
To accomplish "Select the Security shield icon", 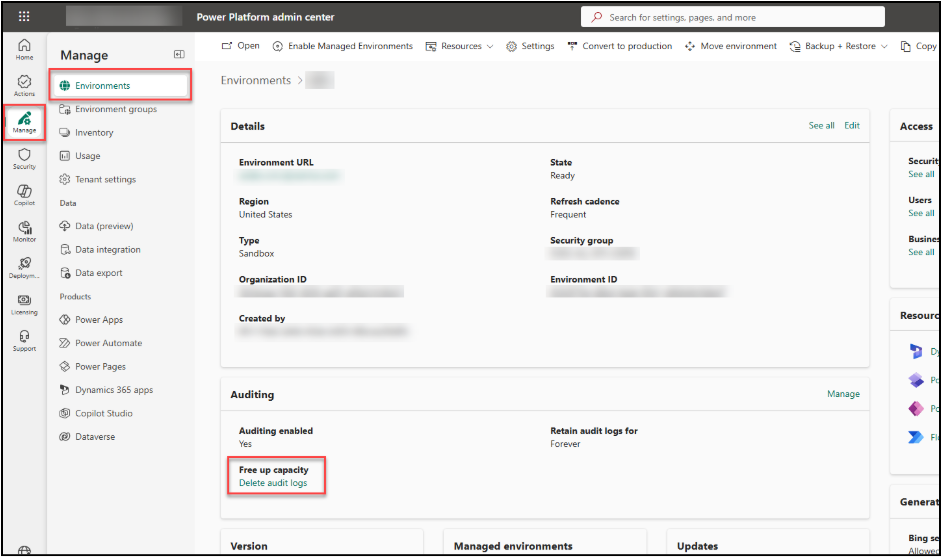I will pyautogui.click(x=24, y=158).
